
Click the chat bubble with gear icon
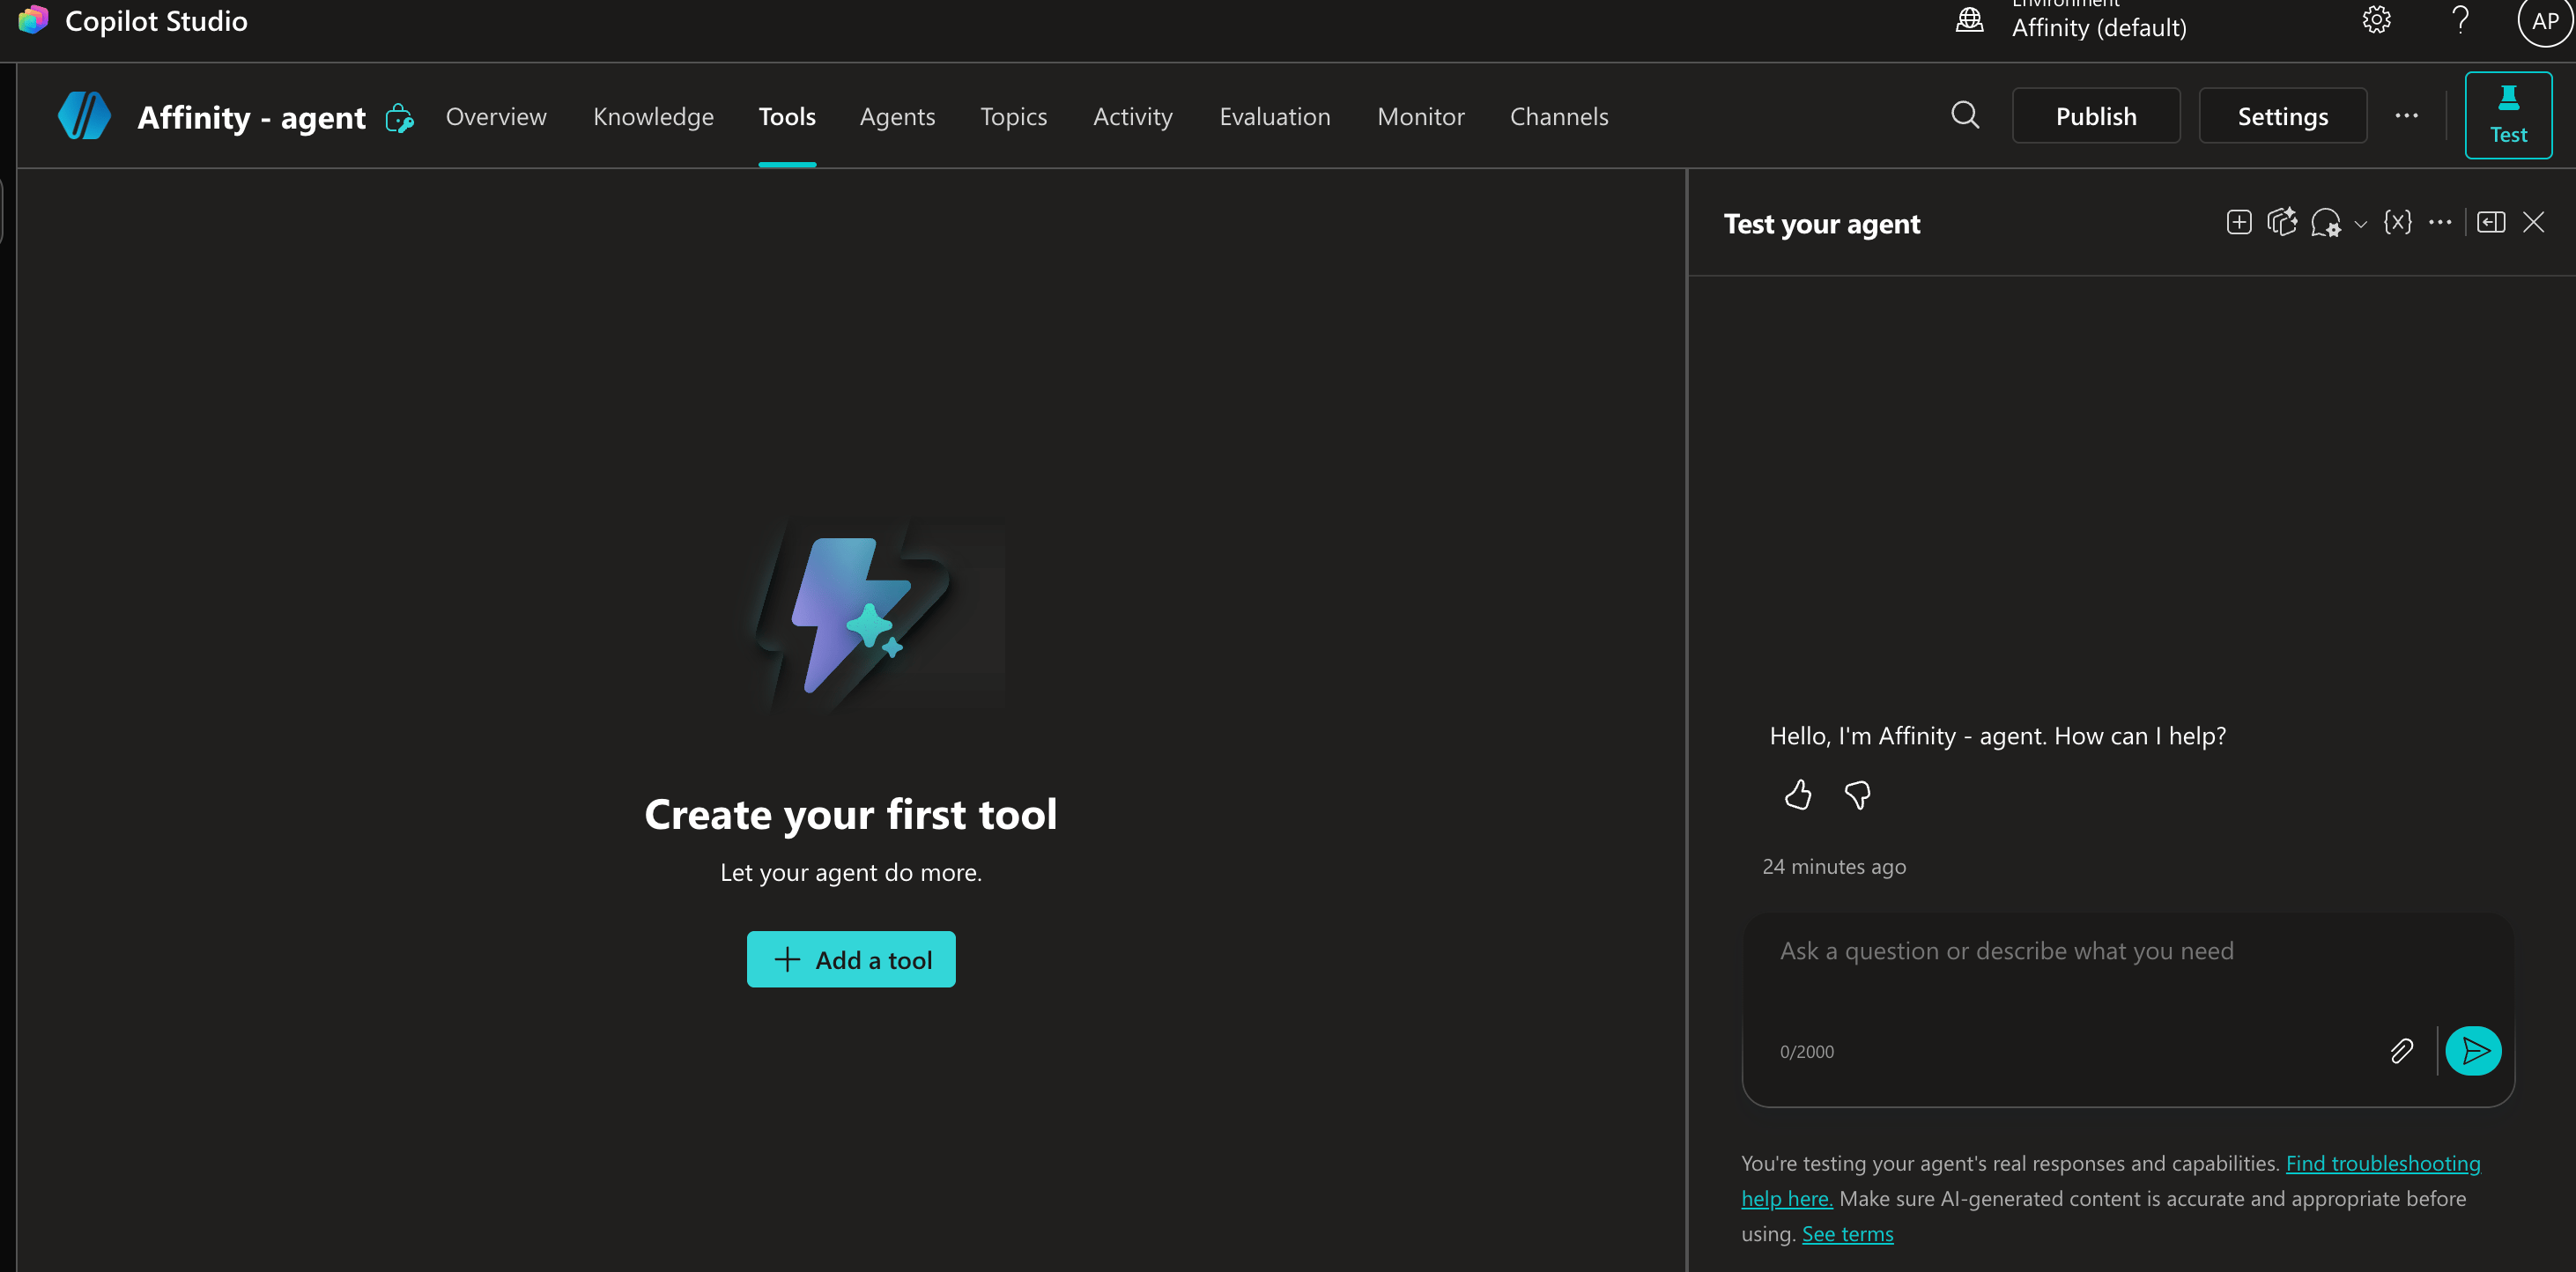click(x=2326, y=223)
